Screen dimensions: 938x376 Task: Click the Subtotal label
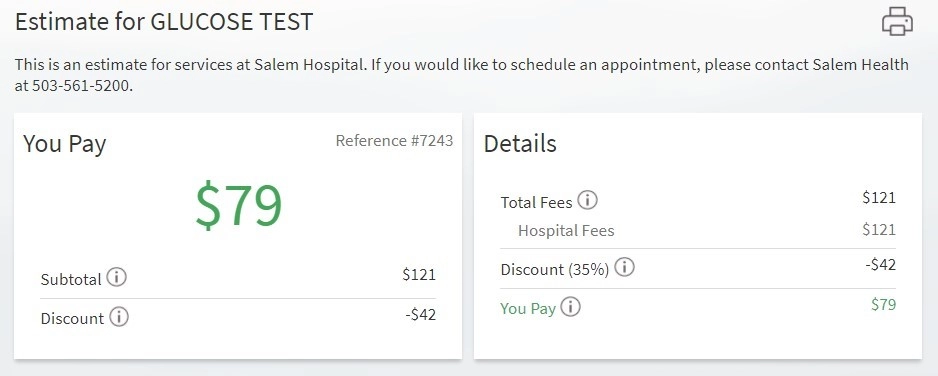coord(71,279)
